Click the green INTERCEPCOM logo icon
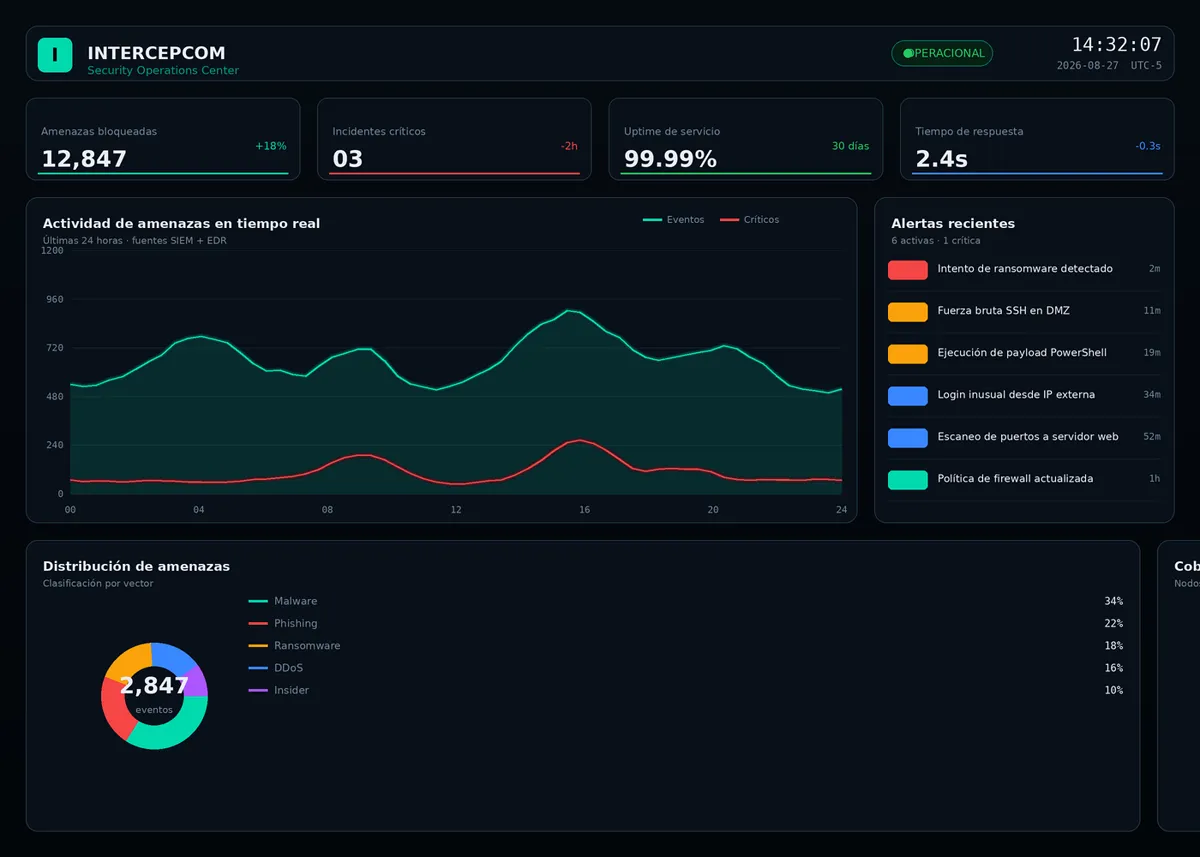1200x857 pixels. click(x=55, y=54)
